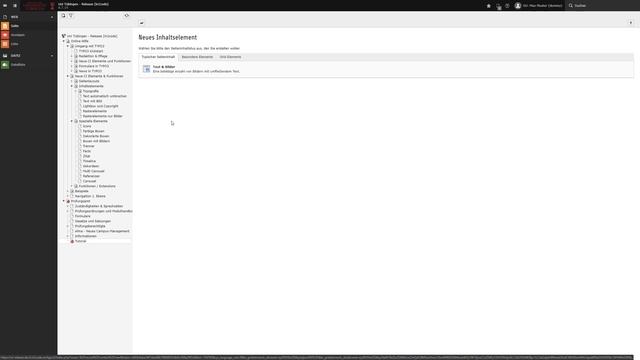This screenshot has width=640, height=360.
Task: Open alma - Neues Campus Management page
Action: (x=102, y=231)
